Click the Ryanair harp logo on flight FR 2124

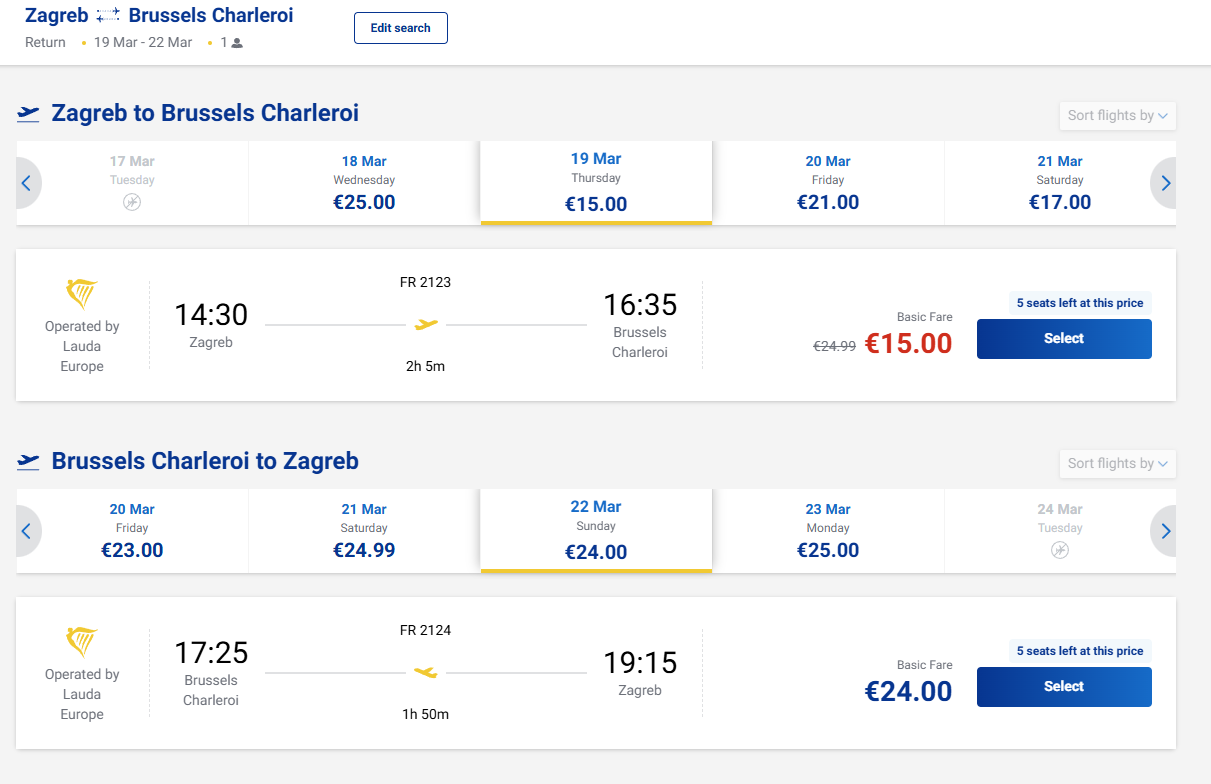click(82, 642)
